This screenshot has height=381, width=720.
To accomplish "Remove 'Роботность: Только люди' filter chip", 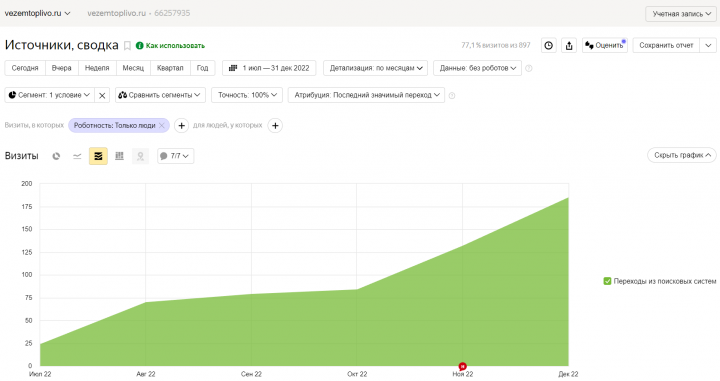I will point(162,125).
